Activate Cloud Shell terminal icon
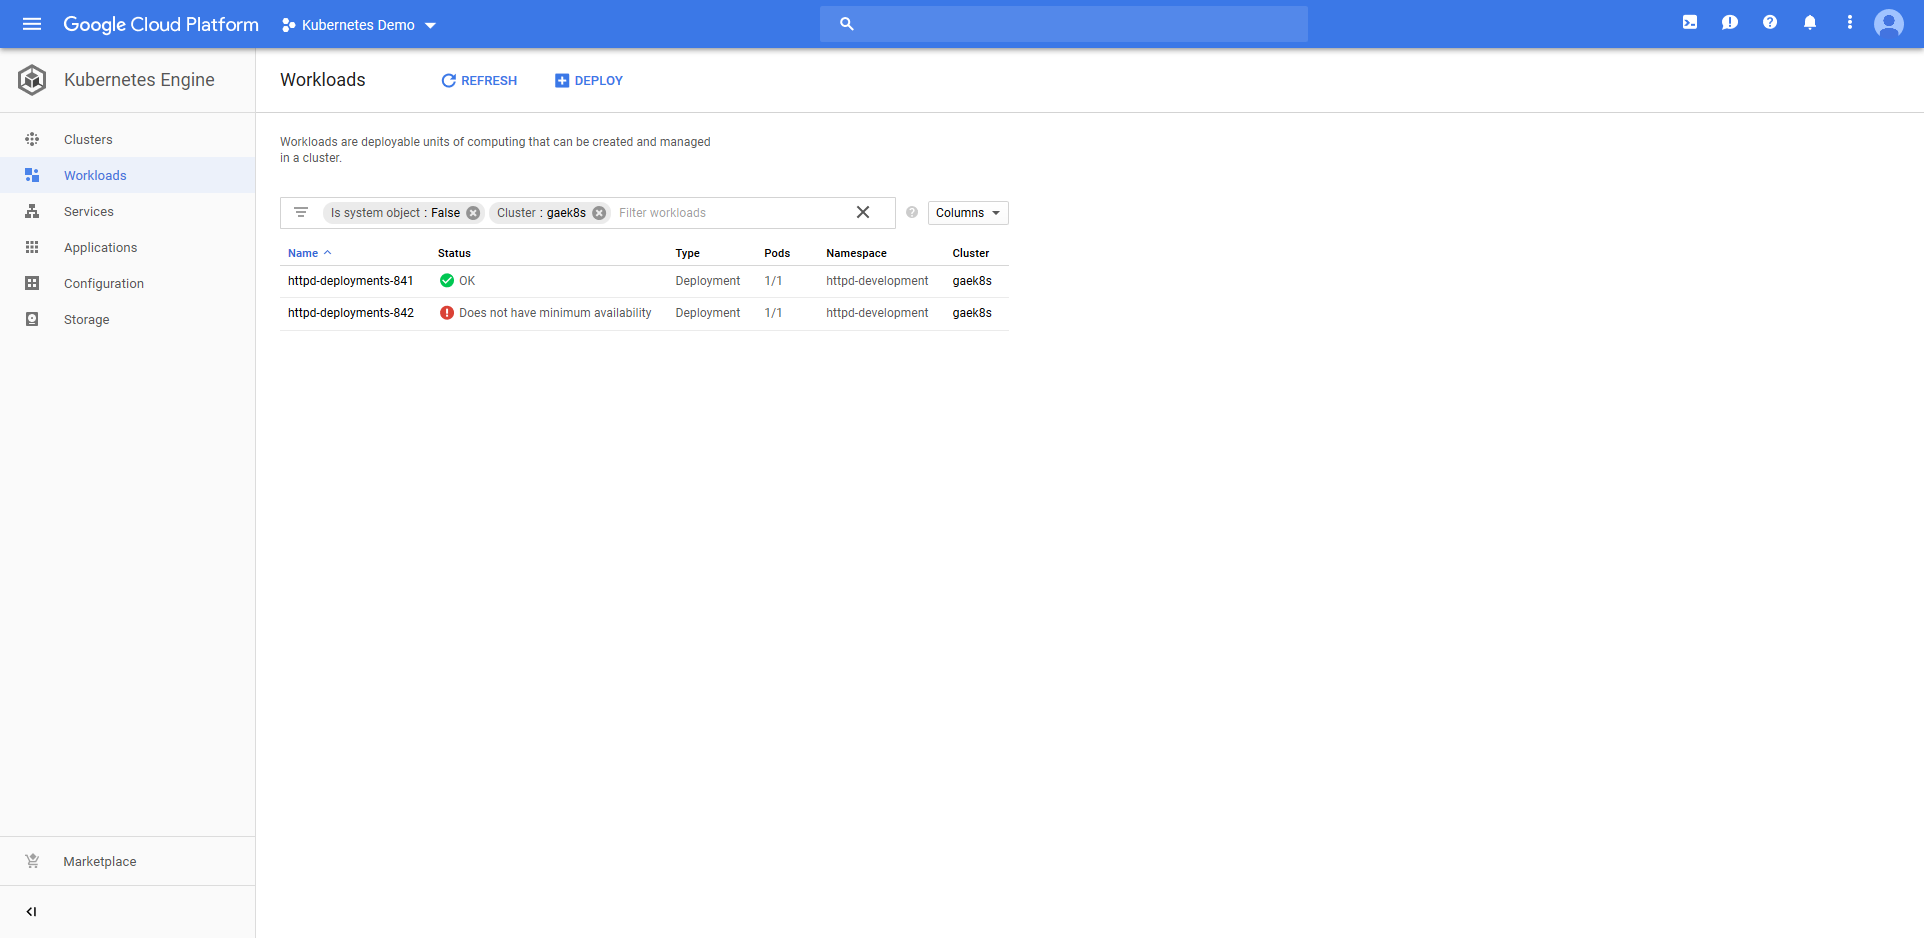1924x938 pixels. pos(1690,23)
